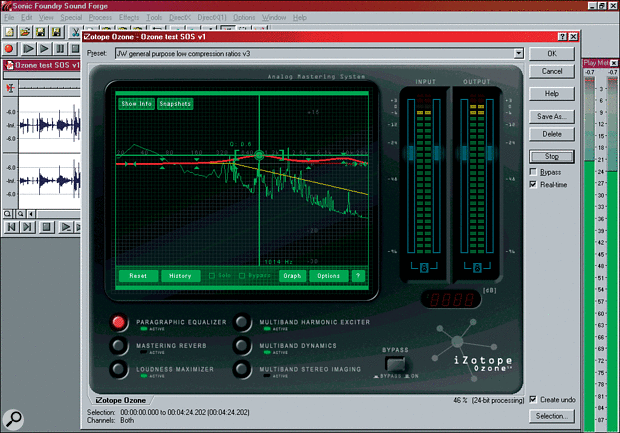620x433 pixels.
Task: Open the Edit menu
Action: click(27, 17)
